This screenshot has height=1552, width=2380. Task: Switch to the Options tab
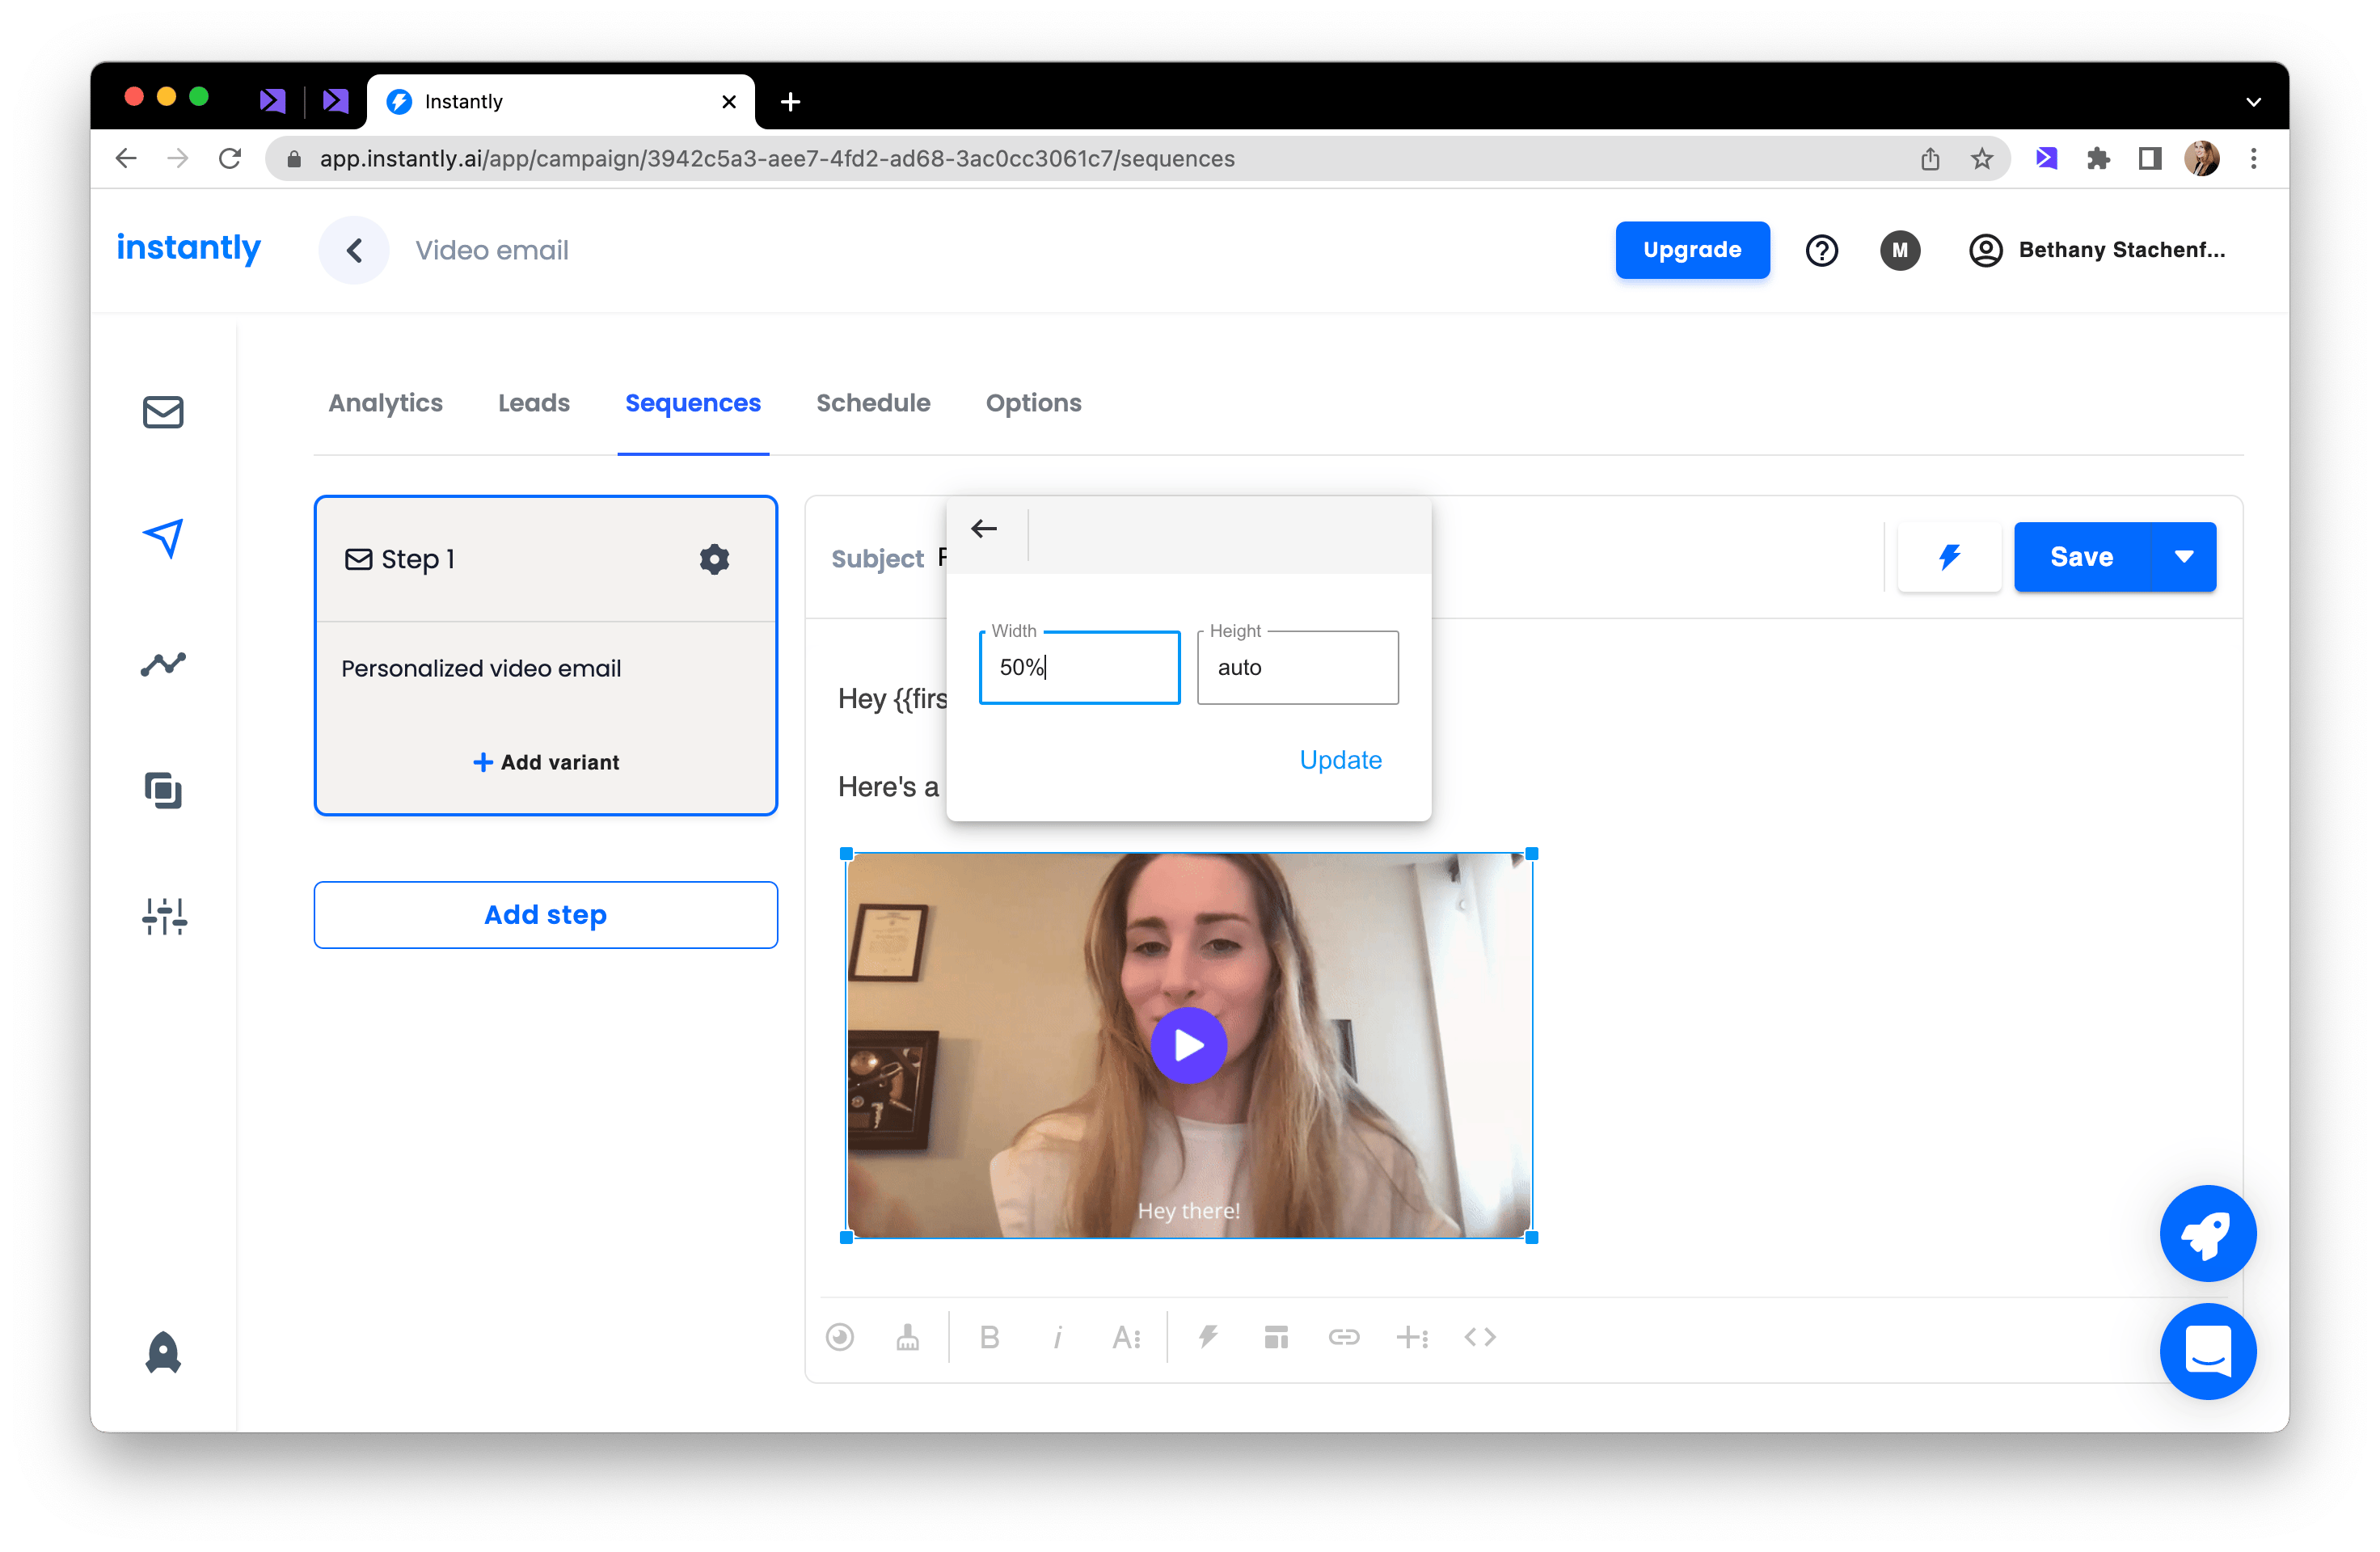point(1033,403)
